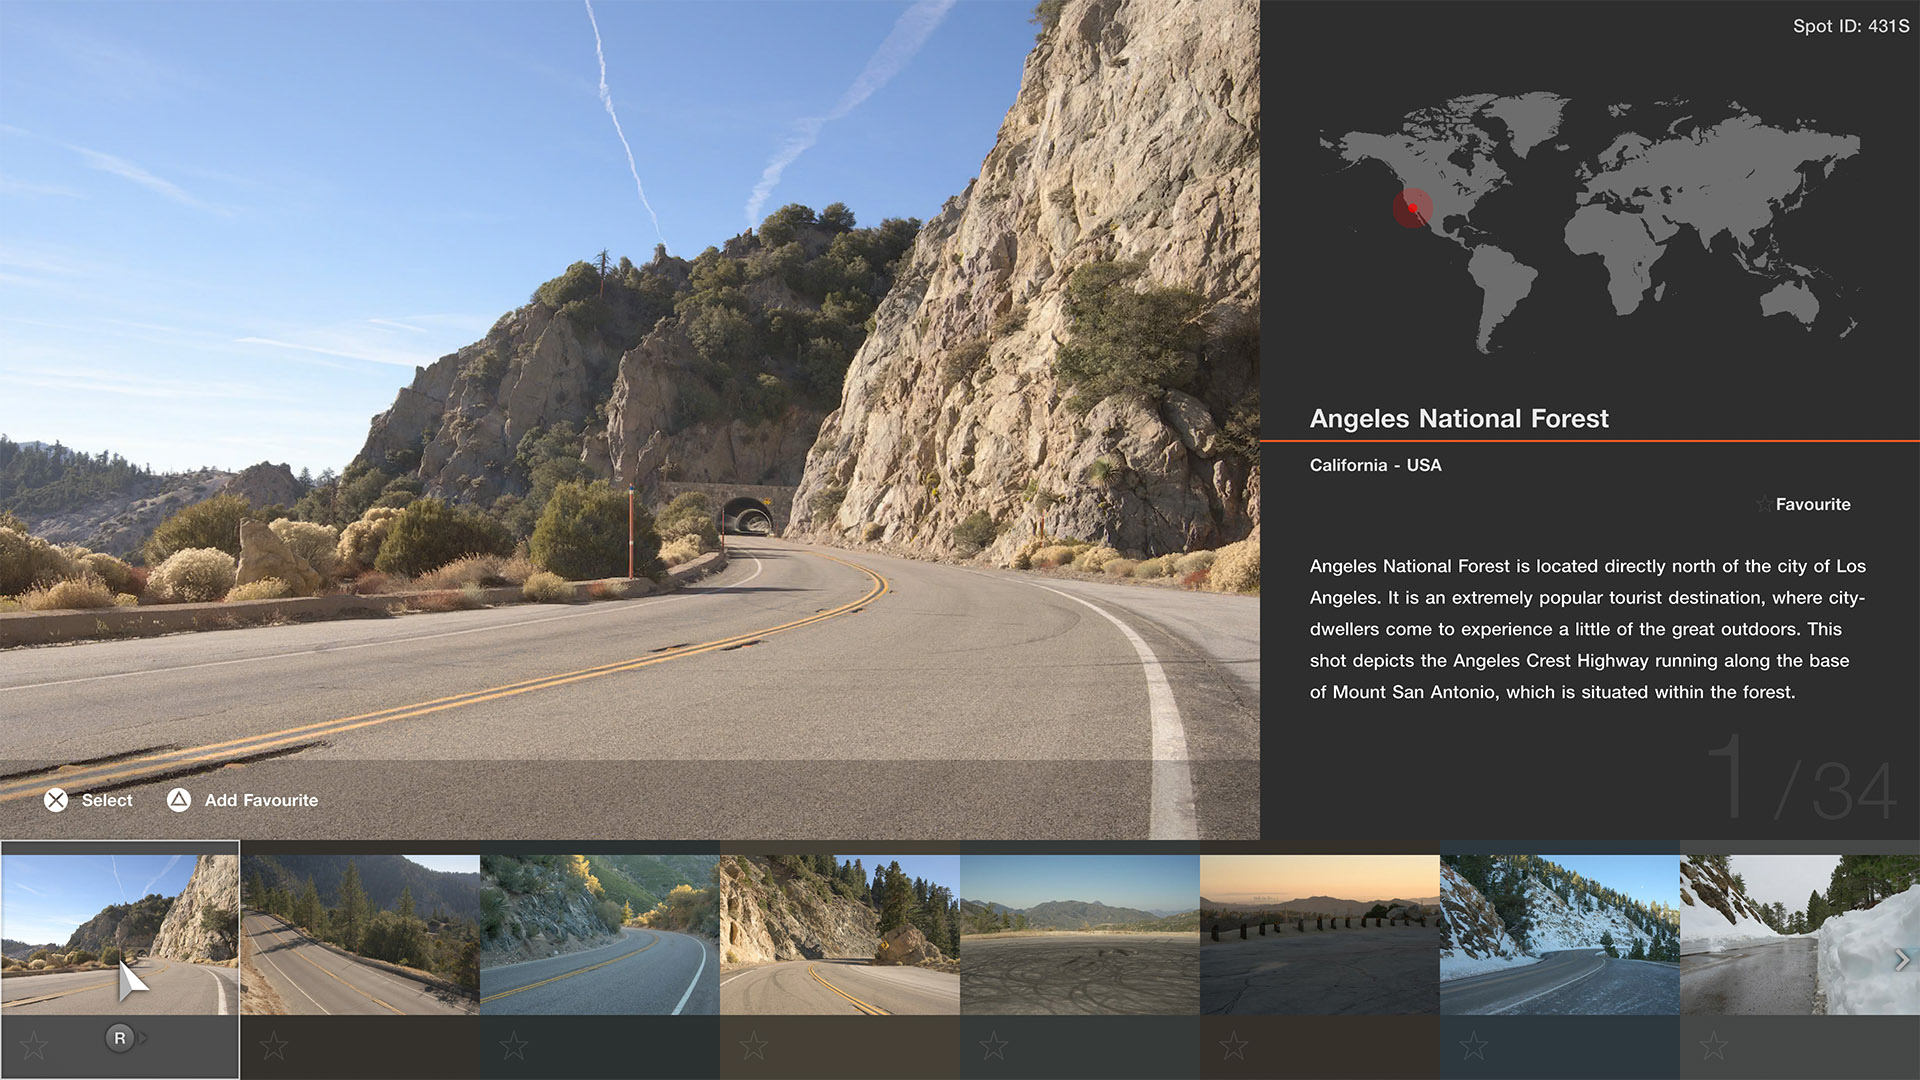Toggle the favourite star under the pine tree road thumbnail

point(274,1046)
